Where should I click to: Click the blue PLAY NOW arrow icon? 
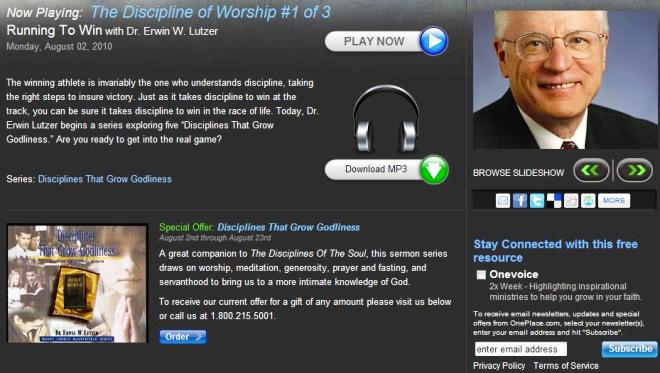[x=434, y=41]
